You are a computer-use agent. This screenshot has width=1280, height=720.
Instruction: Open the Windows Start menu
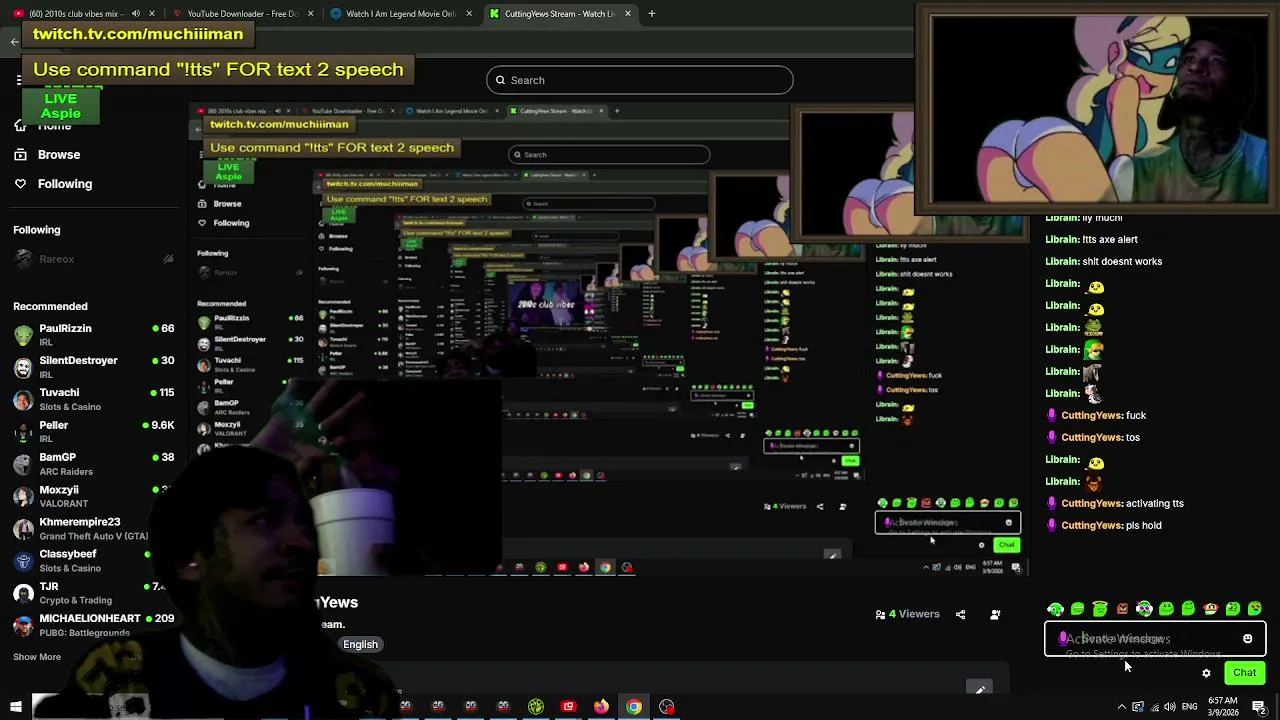pyautogui.click(x=15, y=707)
